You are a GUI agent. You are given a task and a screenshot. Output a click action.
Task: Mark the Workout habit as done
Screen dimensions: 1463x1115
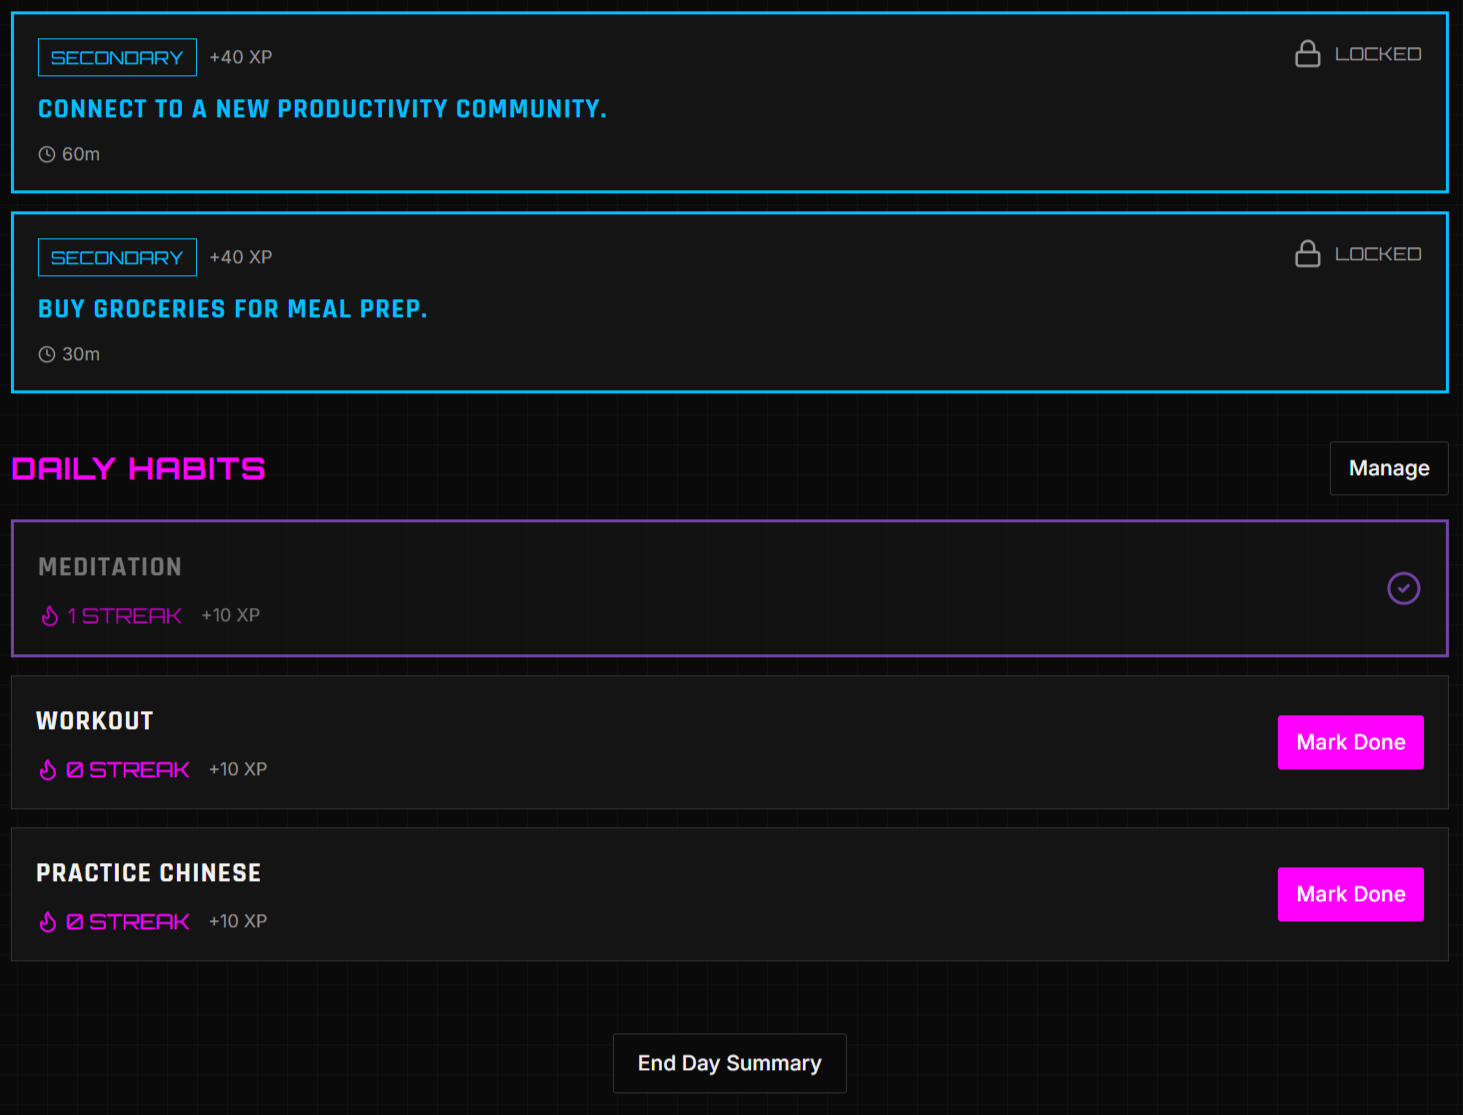pyautogui.click(x=1350, y=742)
